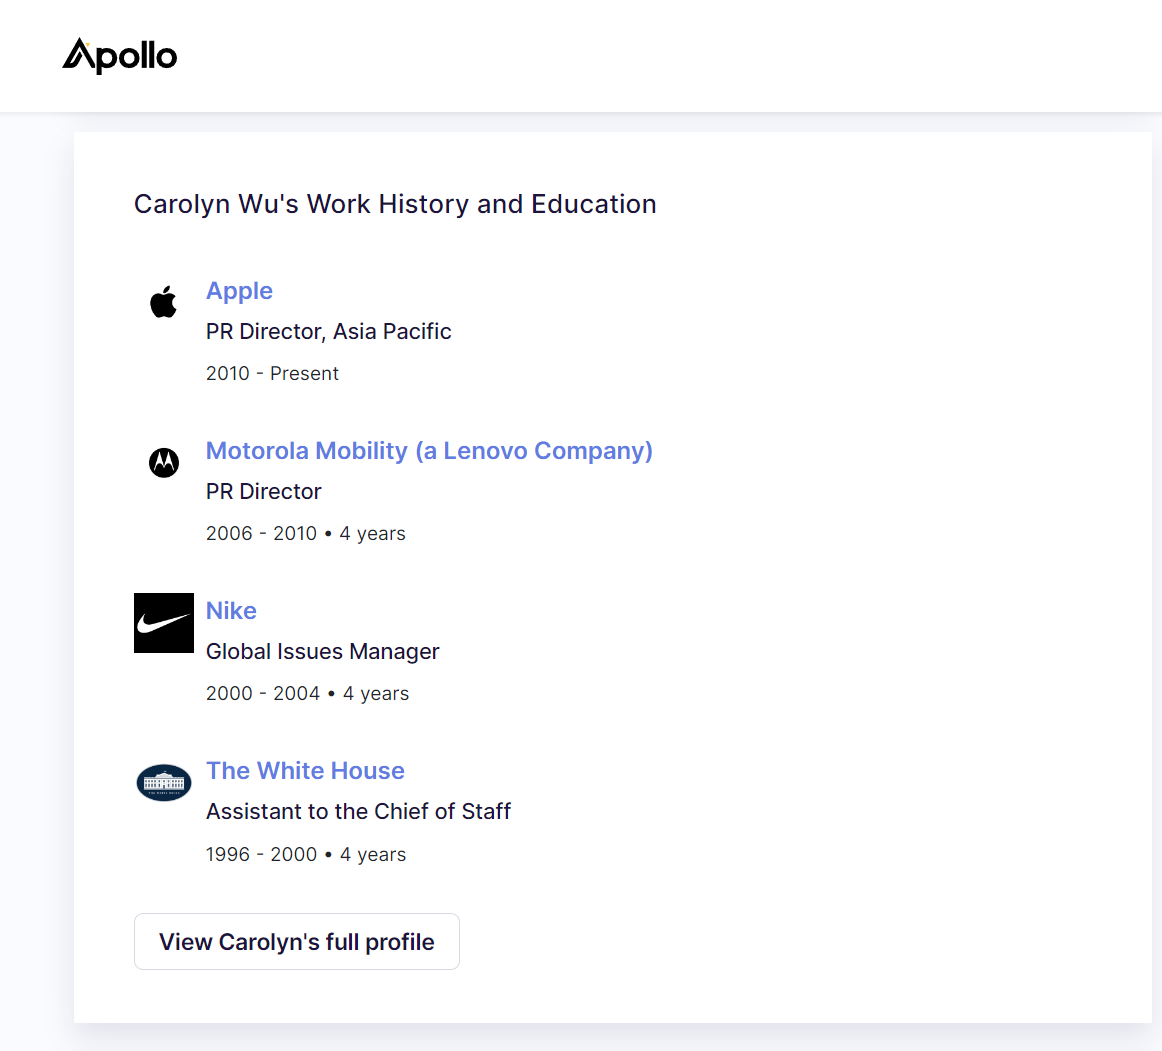Image resolution: width=1162 pixels, height=1051 pixels.
Task: Click the 1996 - 2000 date range
Action: click(262, 855)
